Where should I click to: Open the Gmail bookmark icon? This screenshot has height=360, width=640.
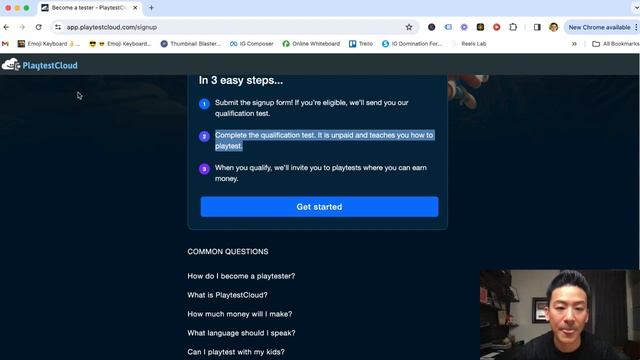[x=5, y=44]
